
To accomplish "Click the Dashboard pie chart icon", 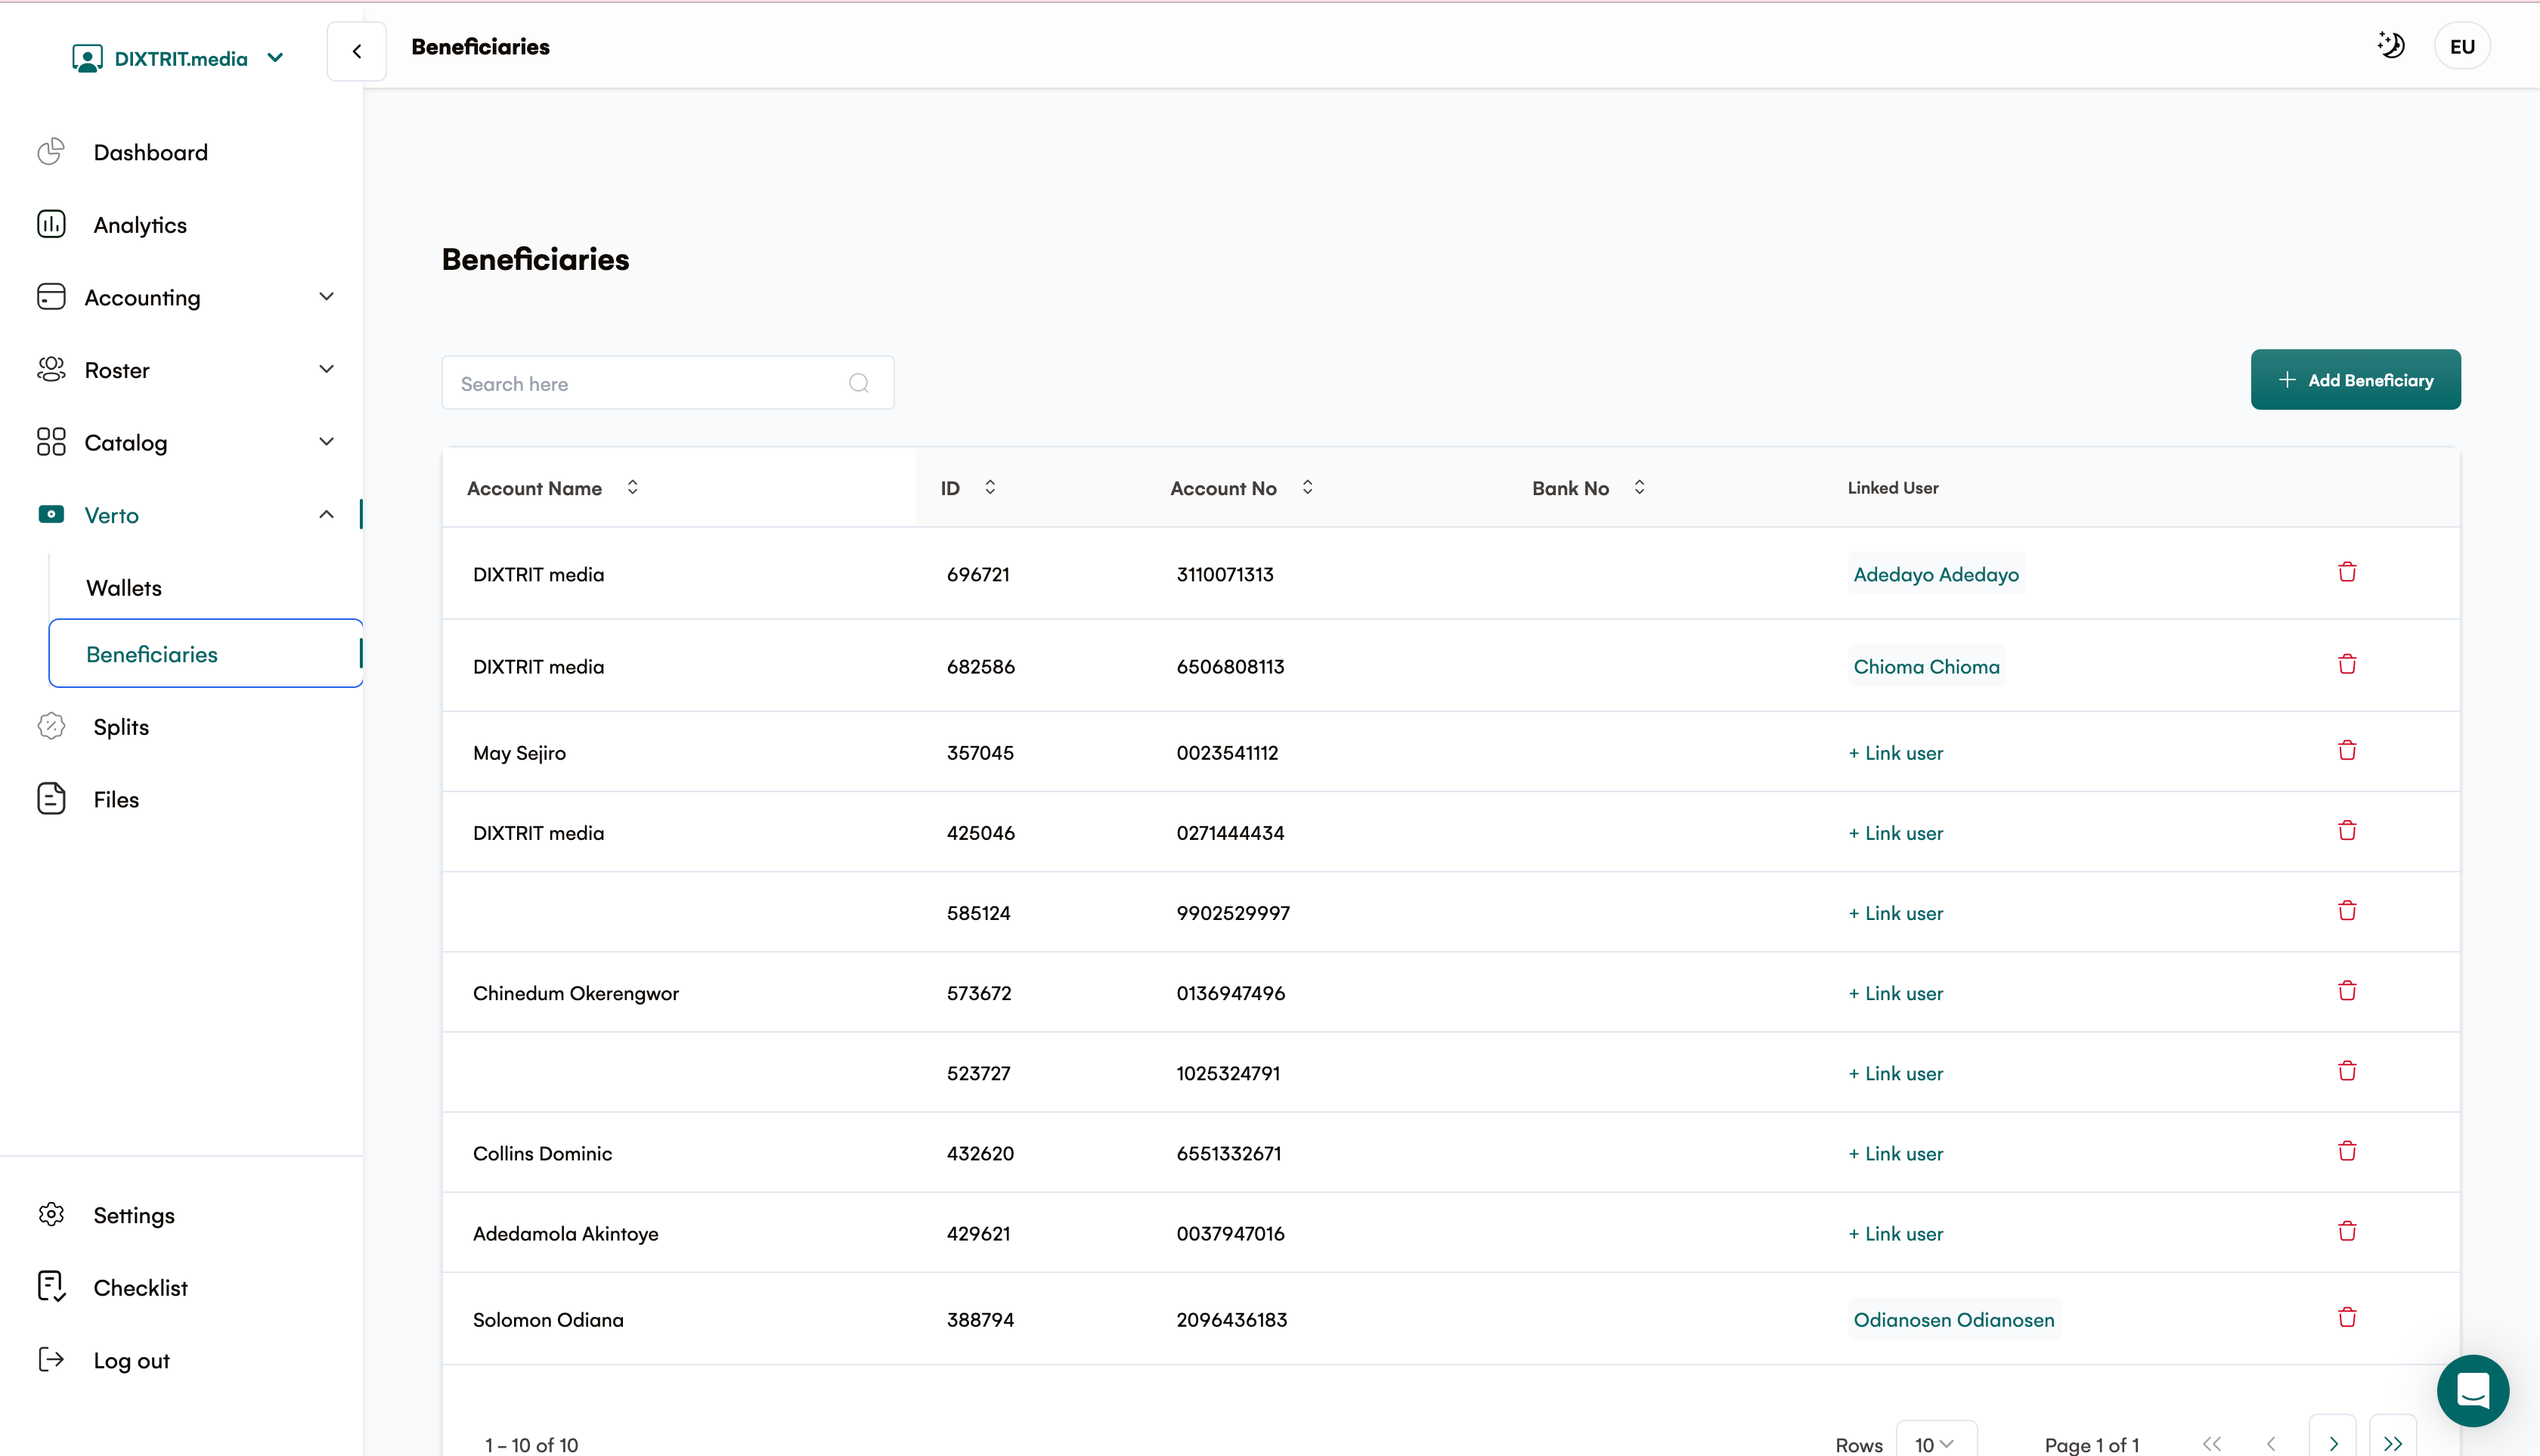I will 51,151.
